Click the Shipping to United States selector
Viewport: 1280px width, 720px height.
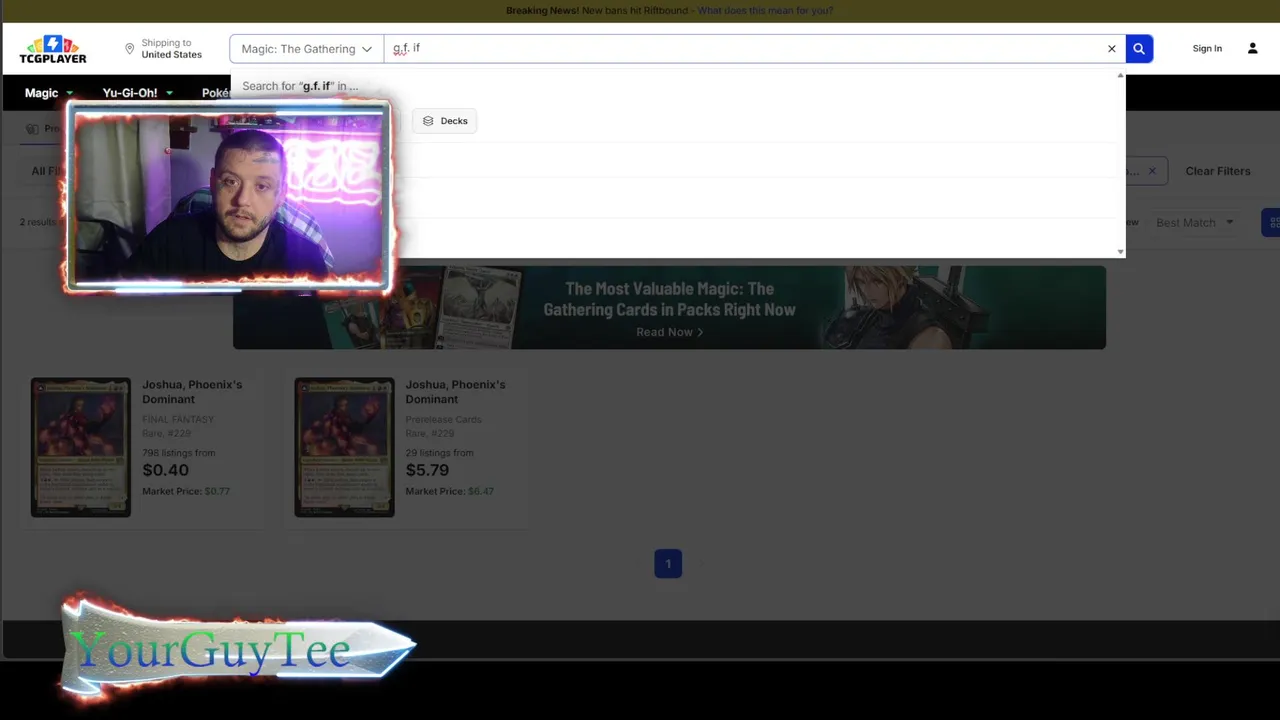click(x=163, y=49)
